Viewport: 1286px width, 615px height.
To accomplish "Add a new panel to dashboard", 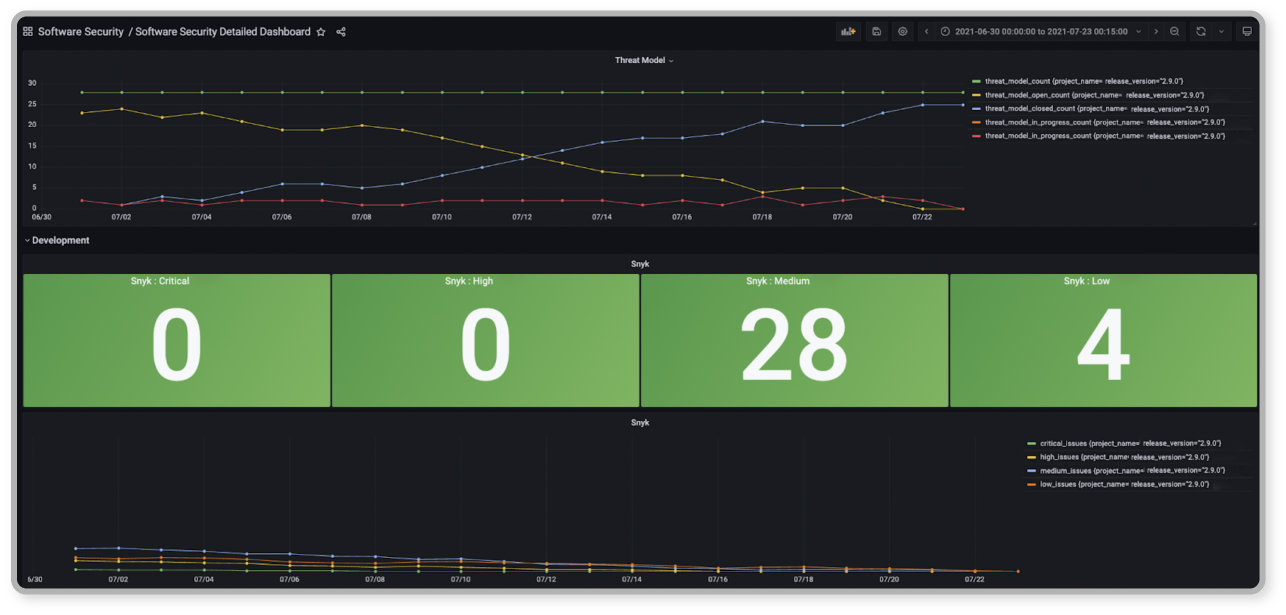I will [849, 32].
